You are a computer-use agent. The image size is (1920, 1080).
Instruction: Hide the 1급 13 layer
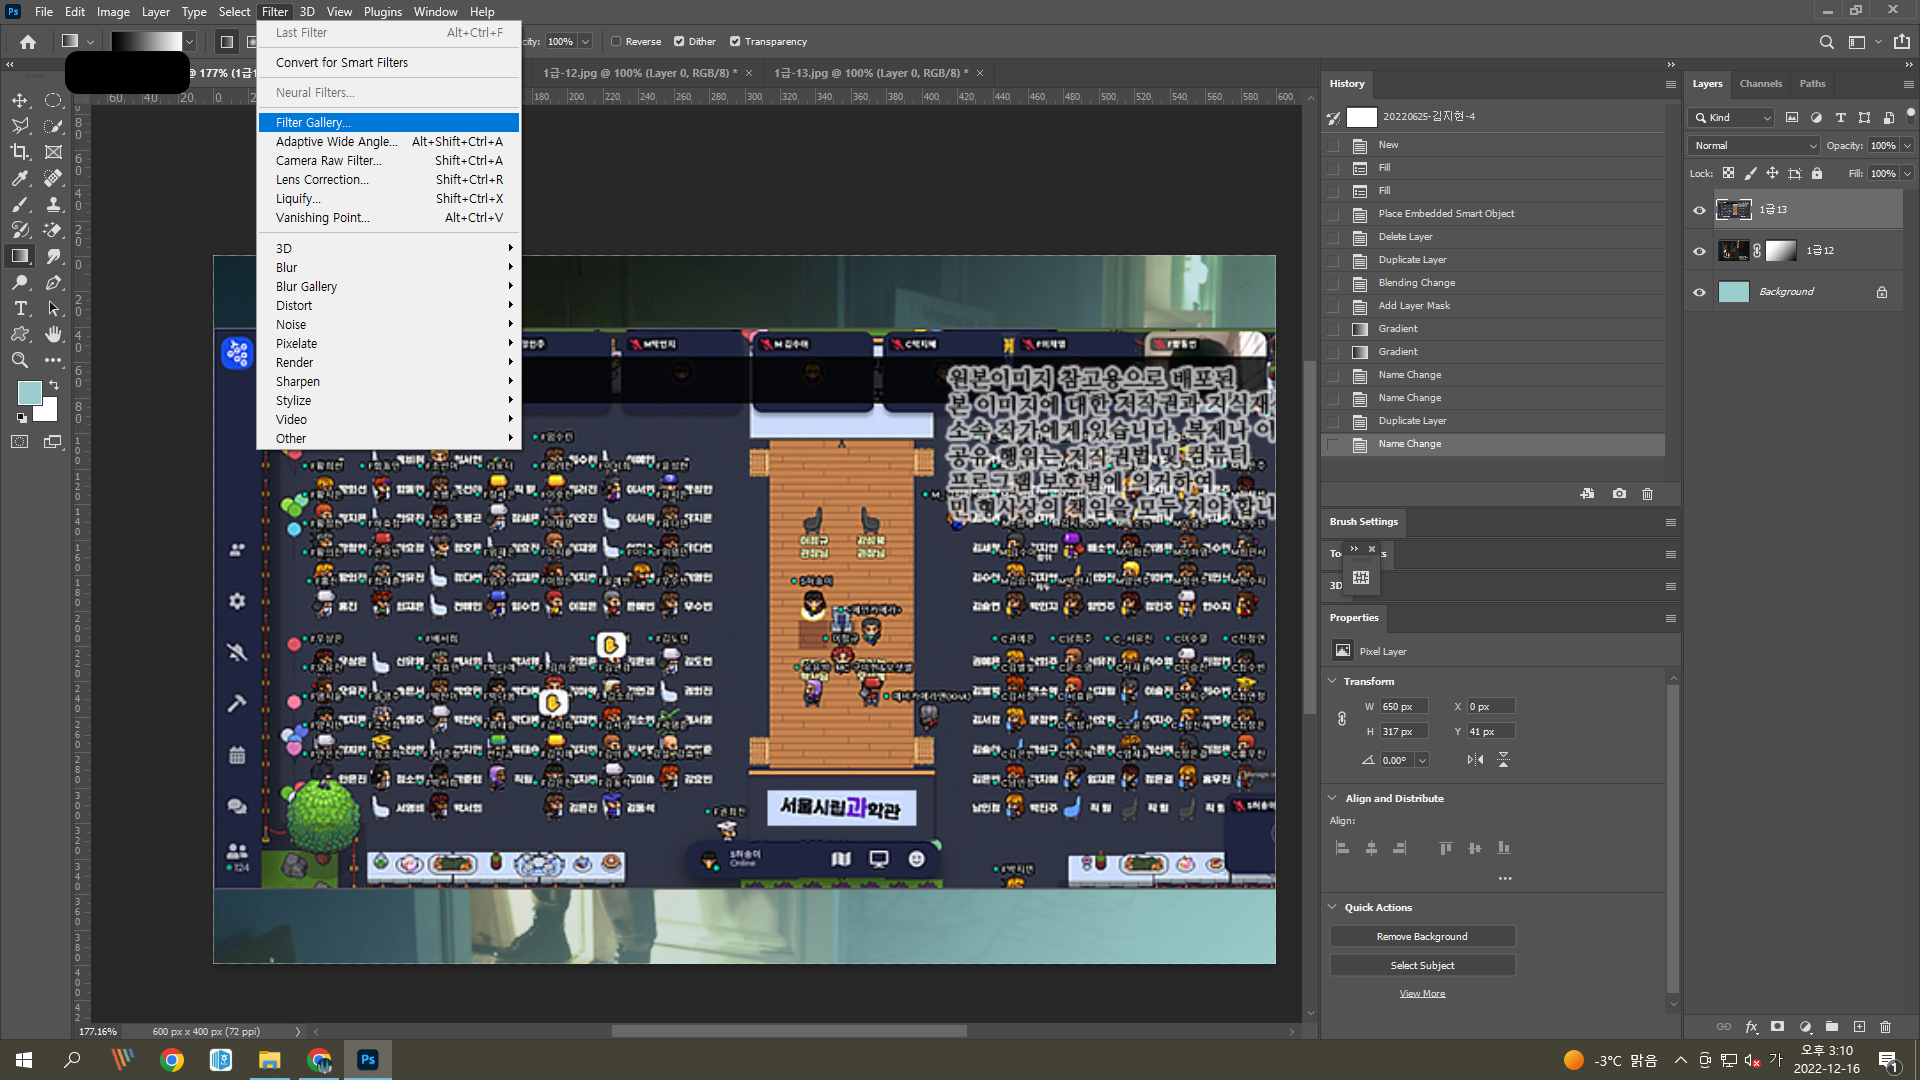click(x=1699, y=210)
